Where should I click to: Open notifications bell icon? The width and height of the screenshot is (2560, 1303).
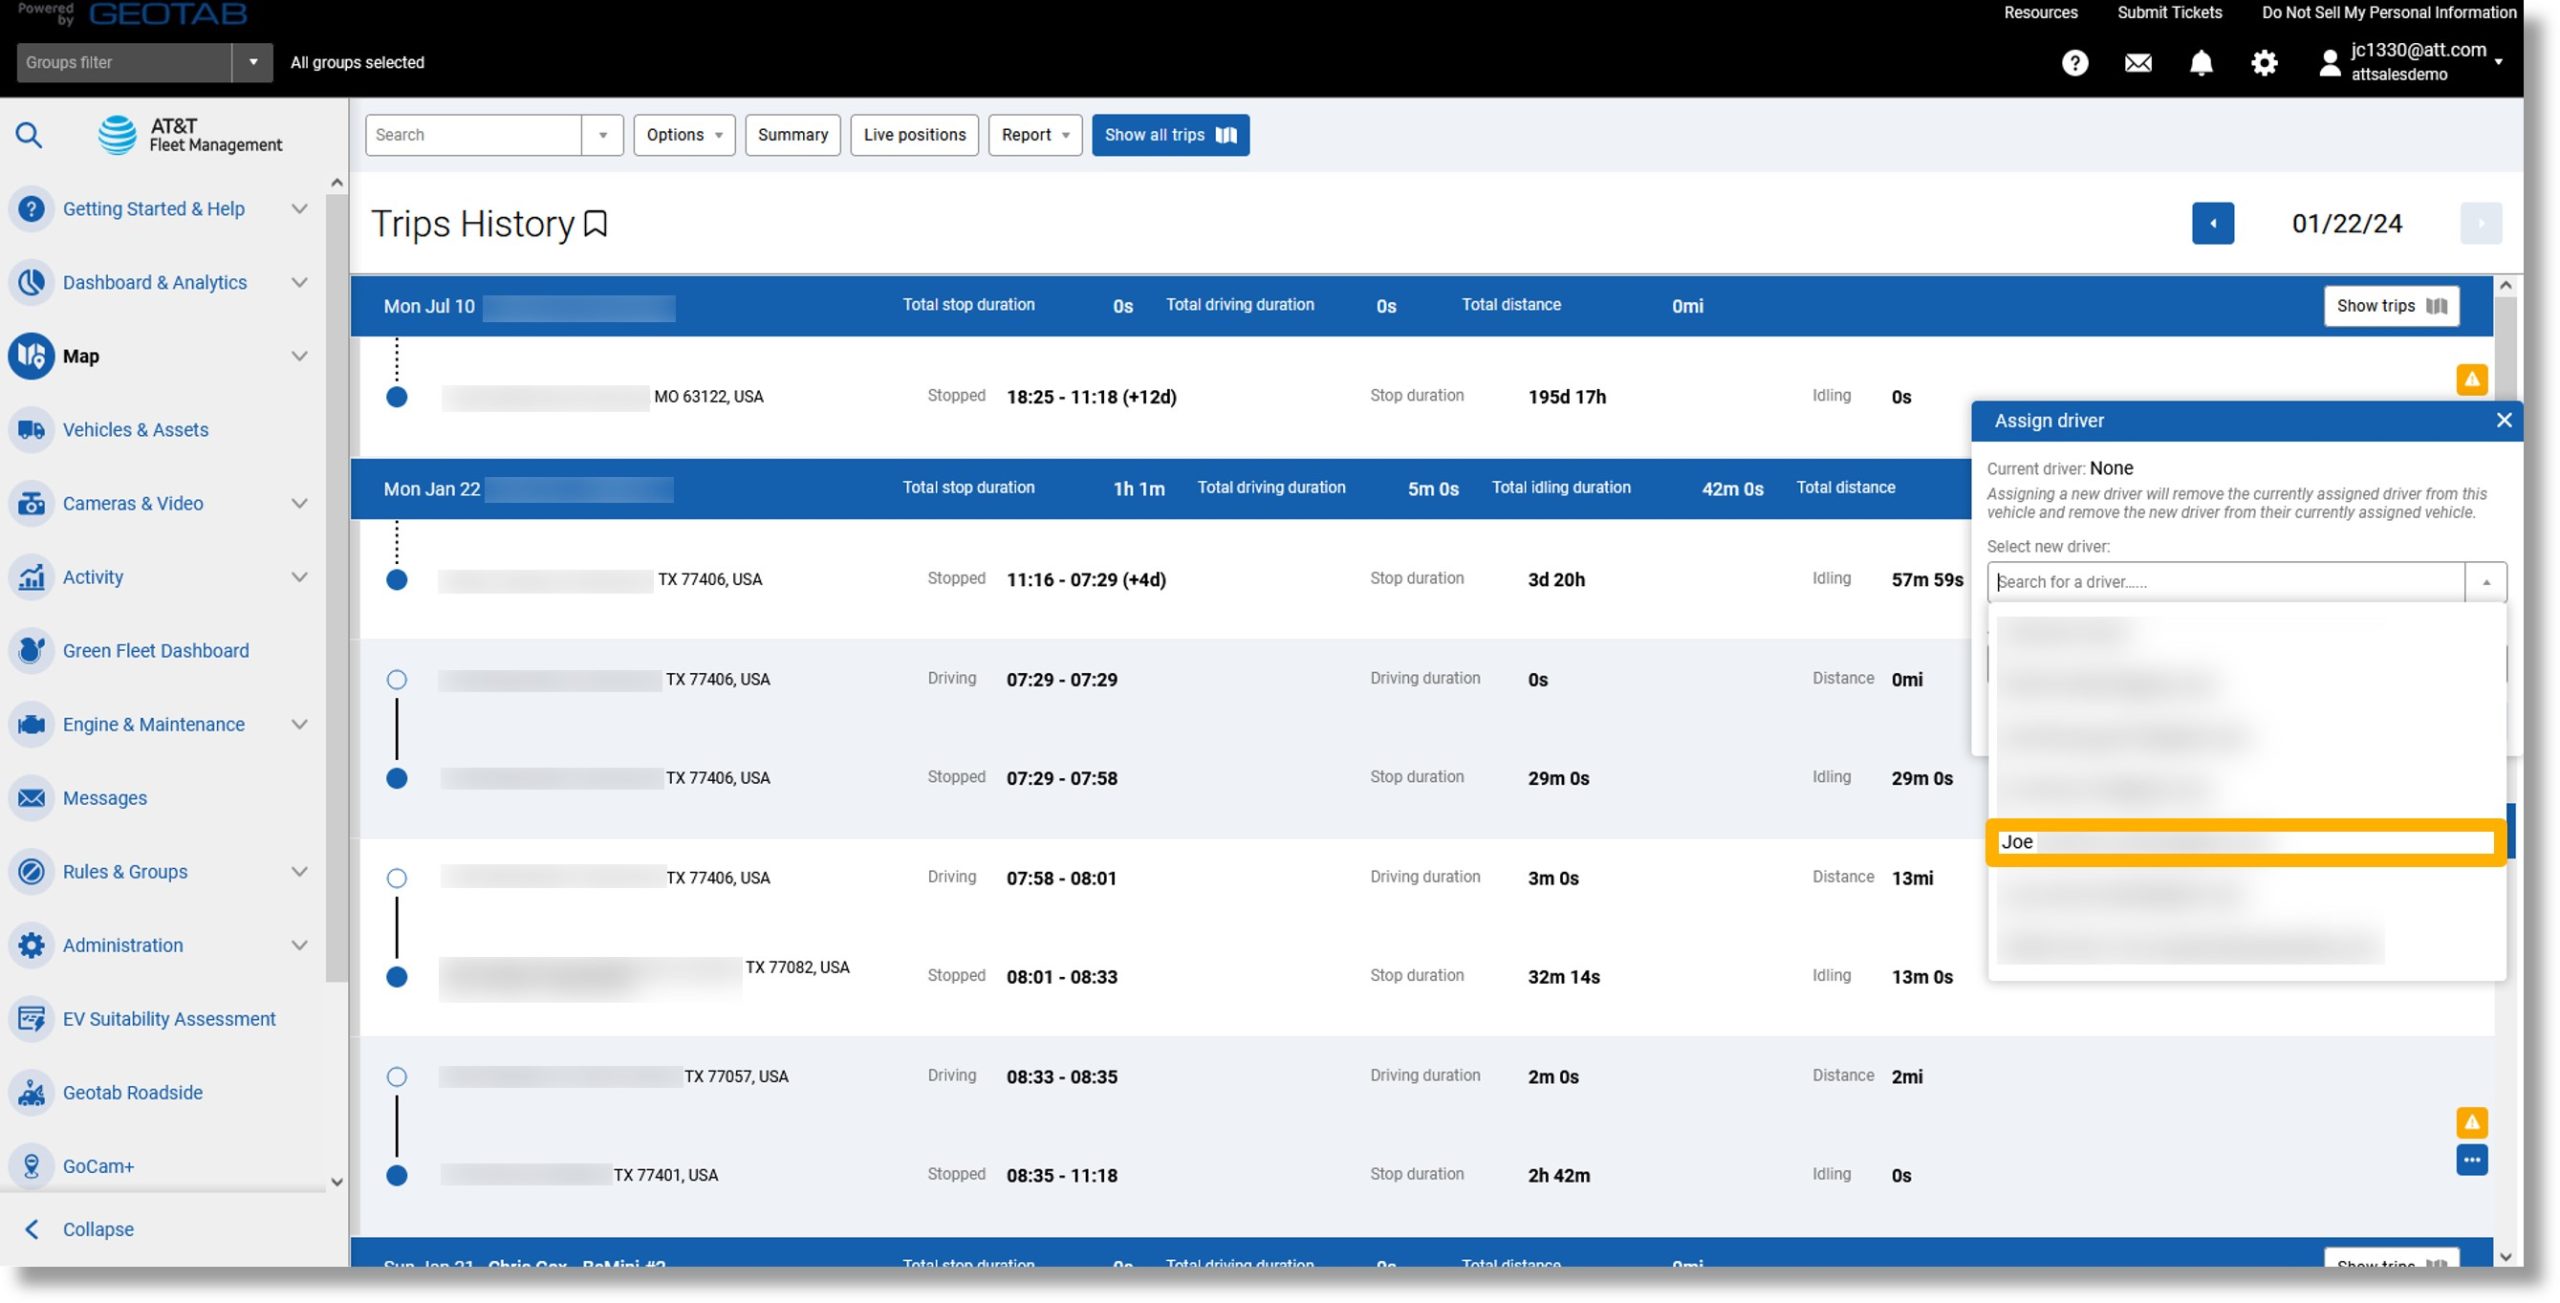[2201, 63]
